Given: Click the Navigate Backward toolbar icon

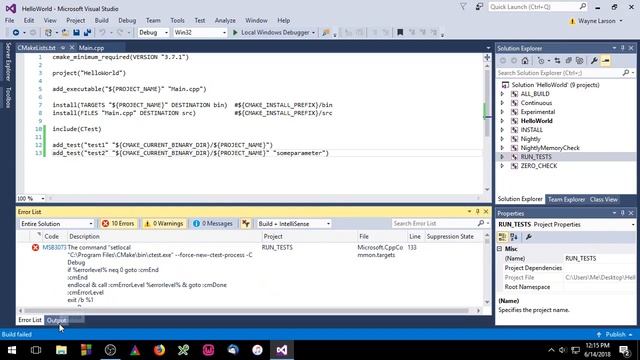Looking at the screenshot, I should pos(16,32).
